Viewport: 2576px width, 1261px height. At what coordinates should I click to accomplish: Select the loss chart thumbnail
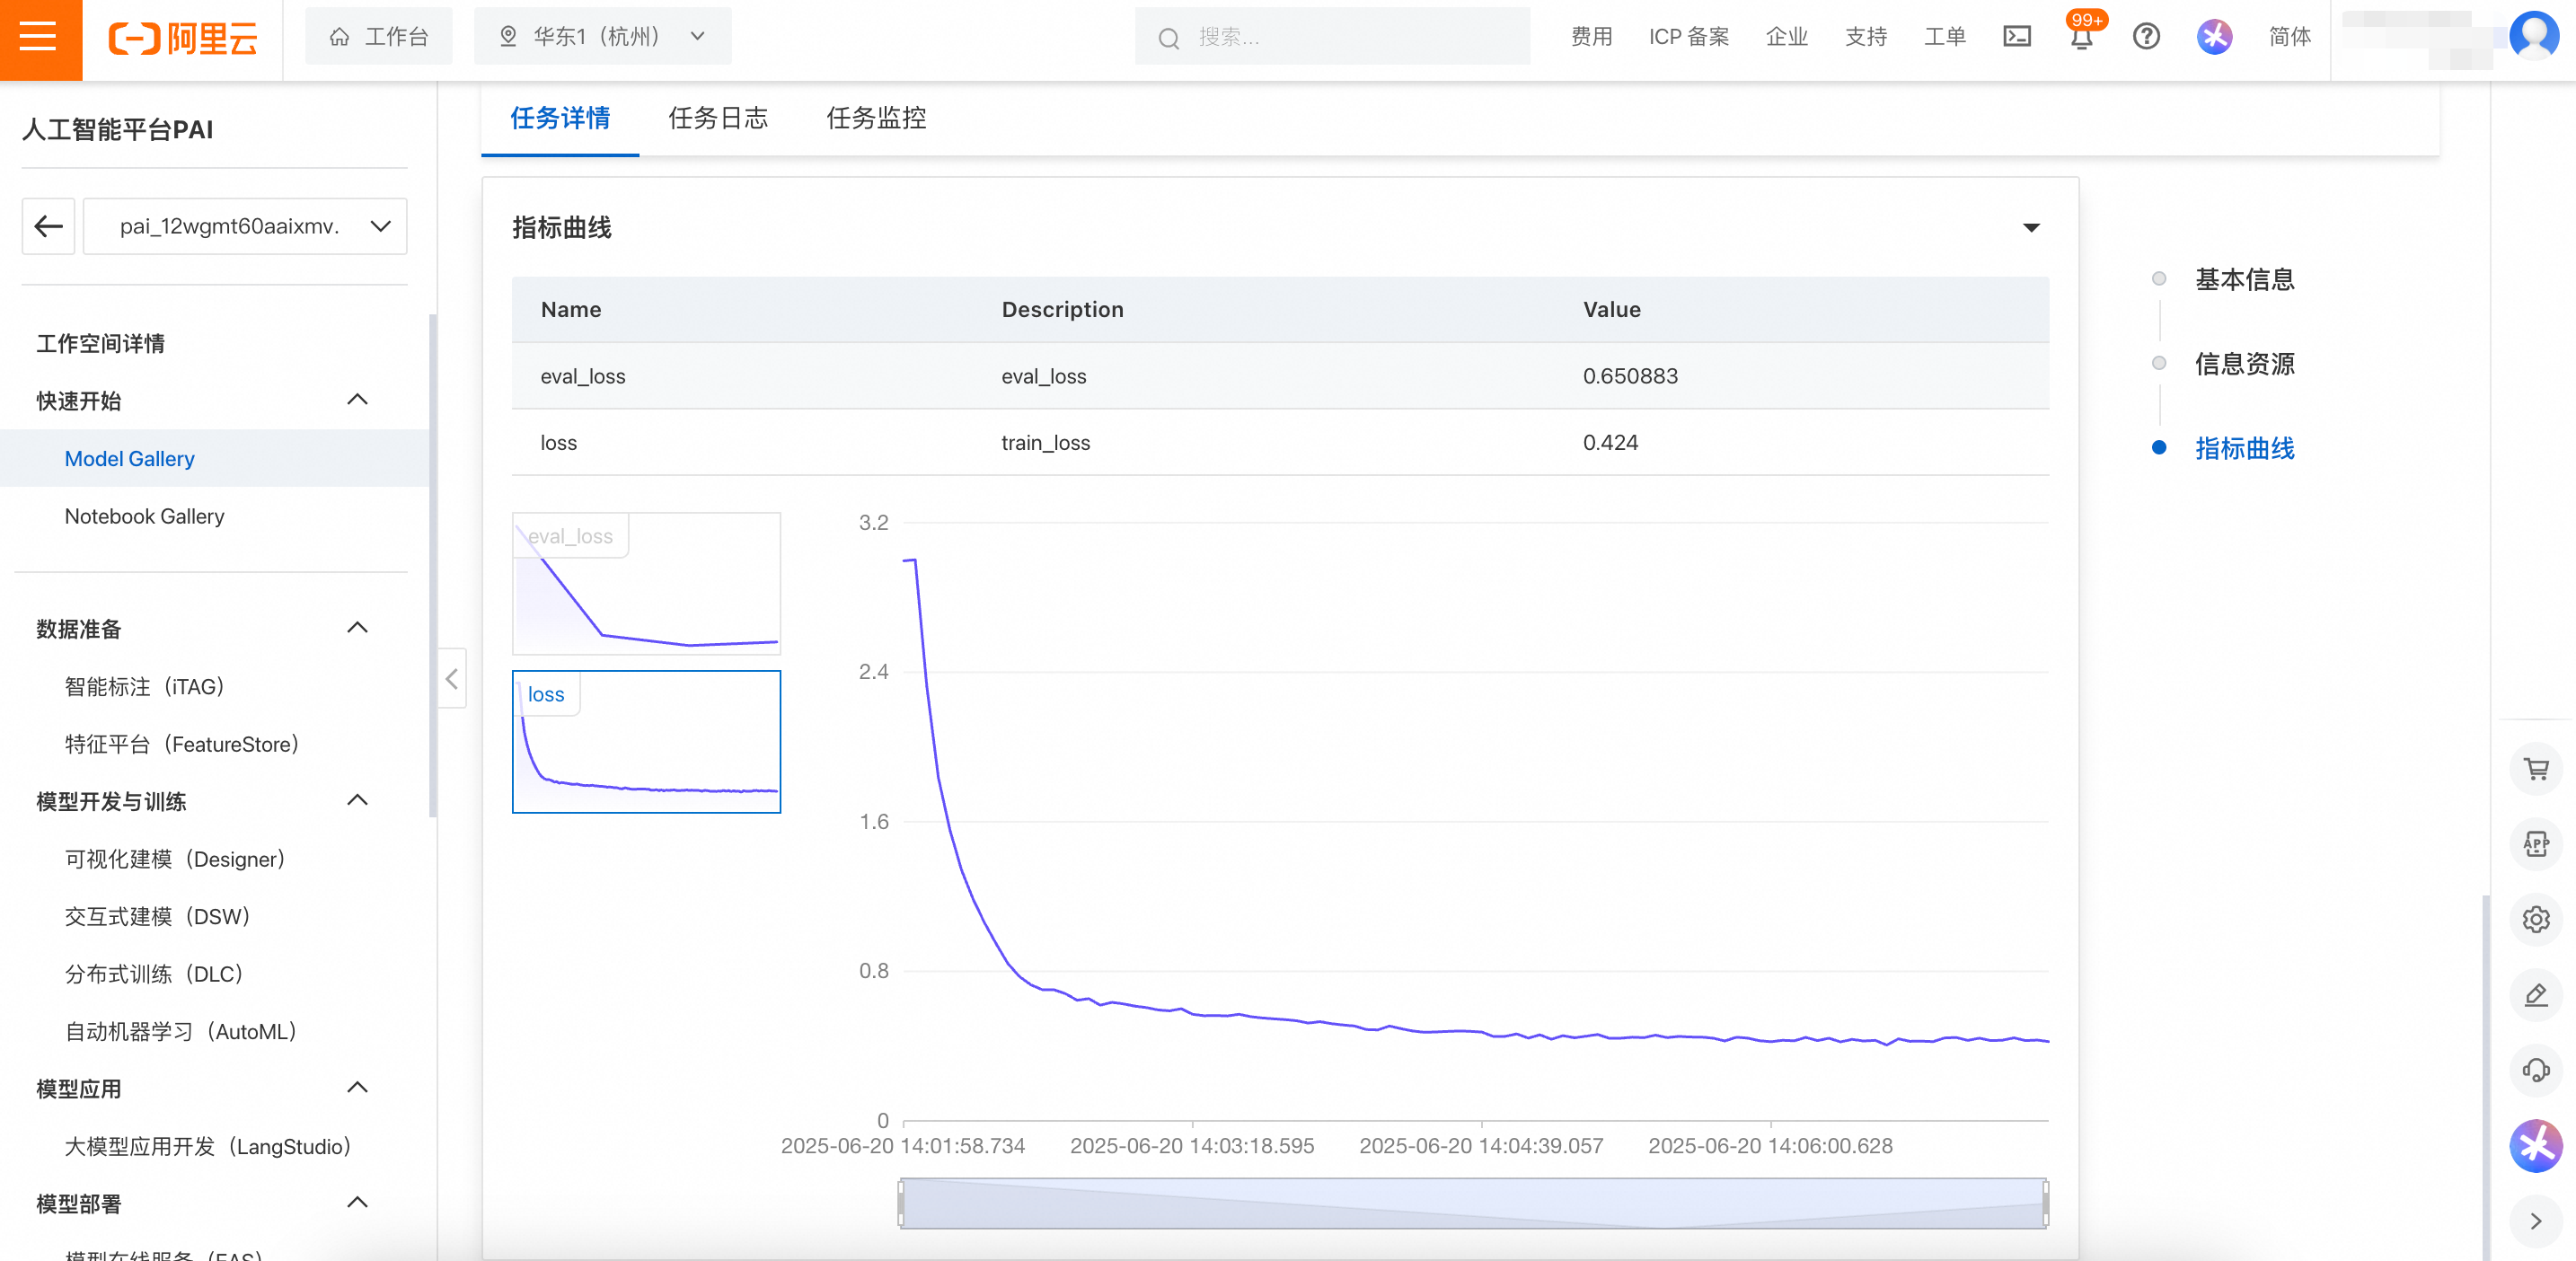(646, 742)
